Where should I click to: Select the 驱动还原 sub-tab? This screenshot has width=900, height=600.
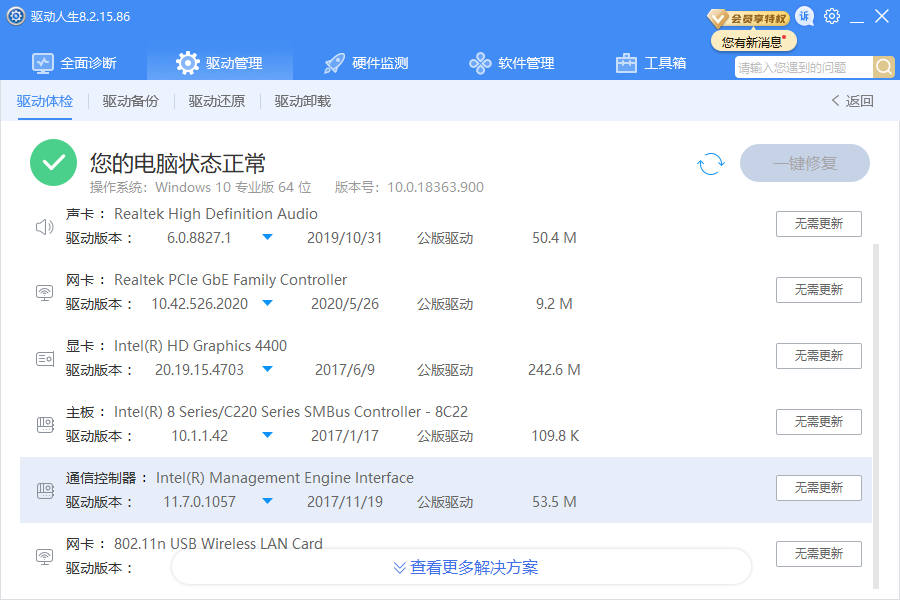(216, 102)
